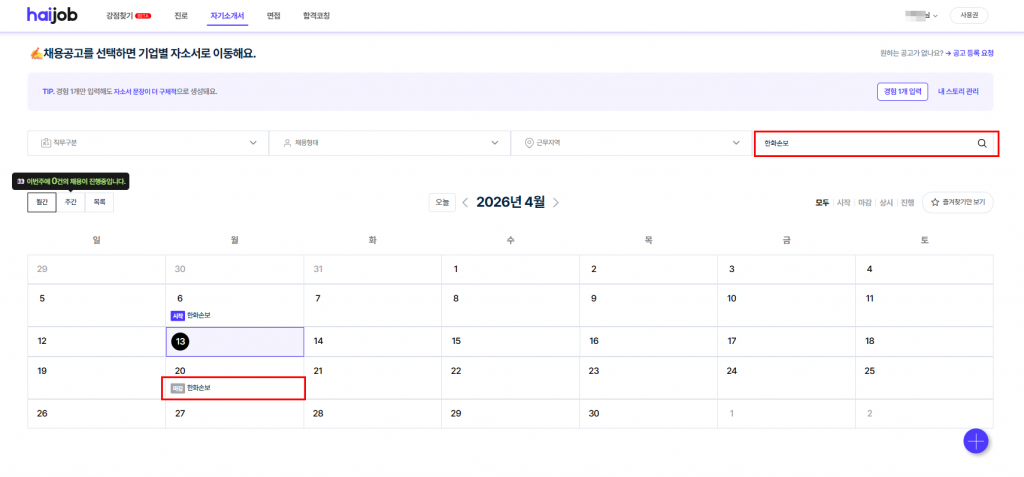Screen dimensions: 1024x477
Task: Go to previous month with left arrow
Action: tap(465, 202)
